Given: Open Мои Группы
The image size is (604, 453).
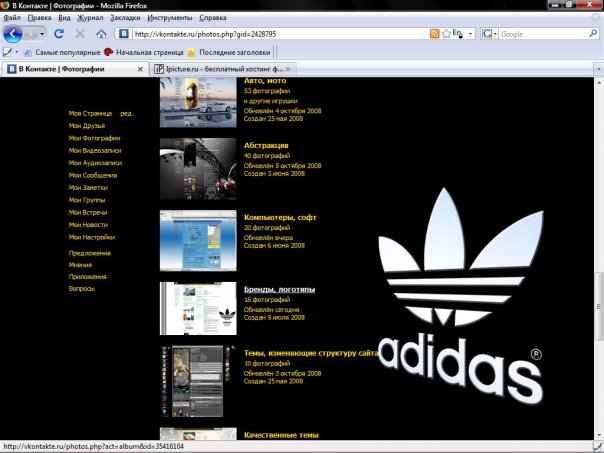Looking at the screenshot, I should point(87,200).
